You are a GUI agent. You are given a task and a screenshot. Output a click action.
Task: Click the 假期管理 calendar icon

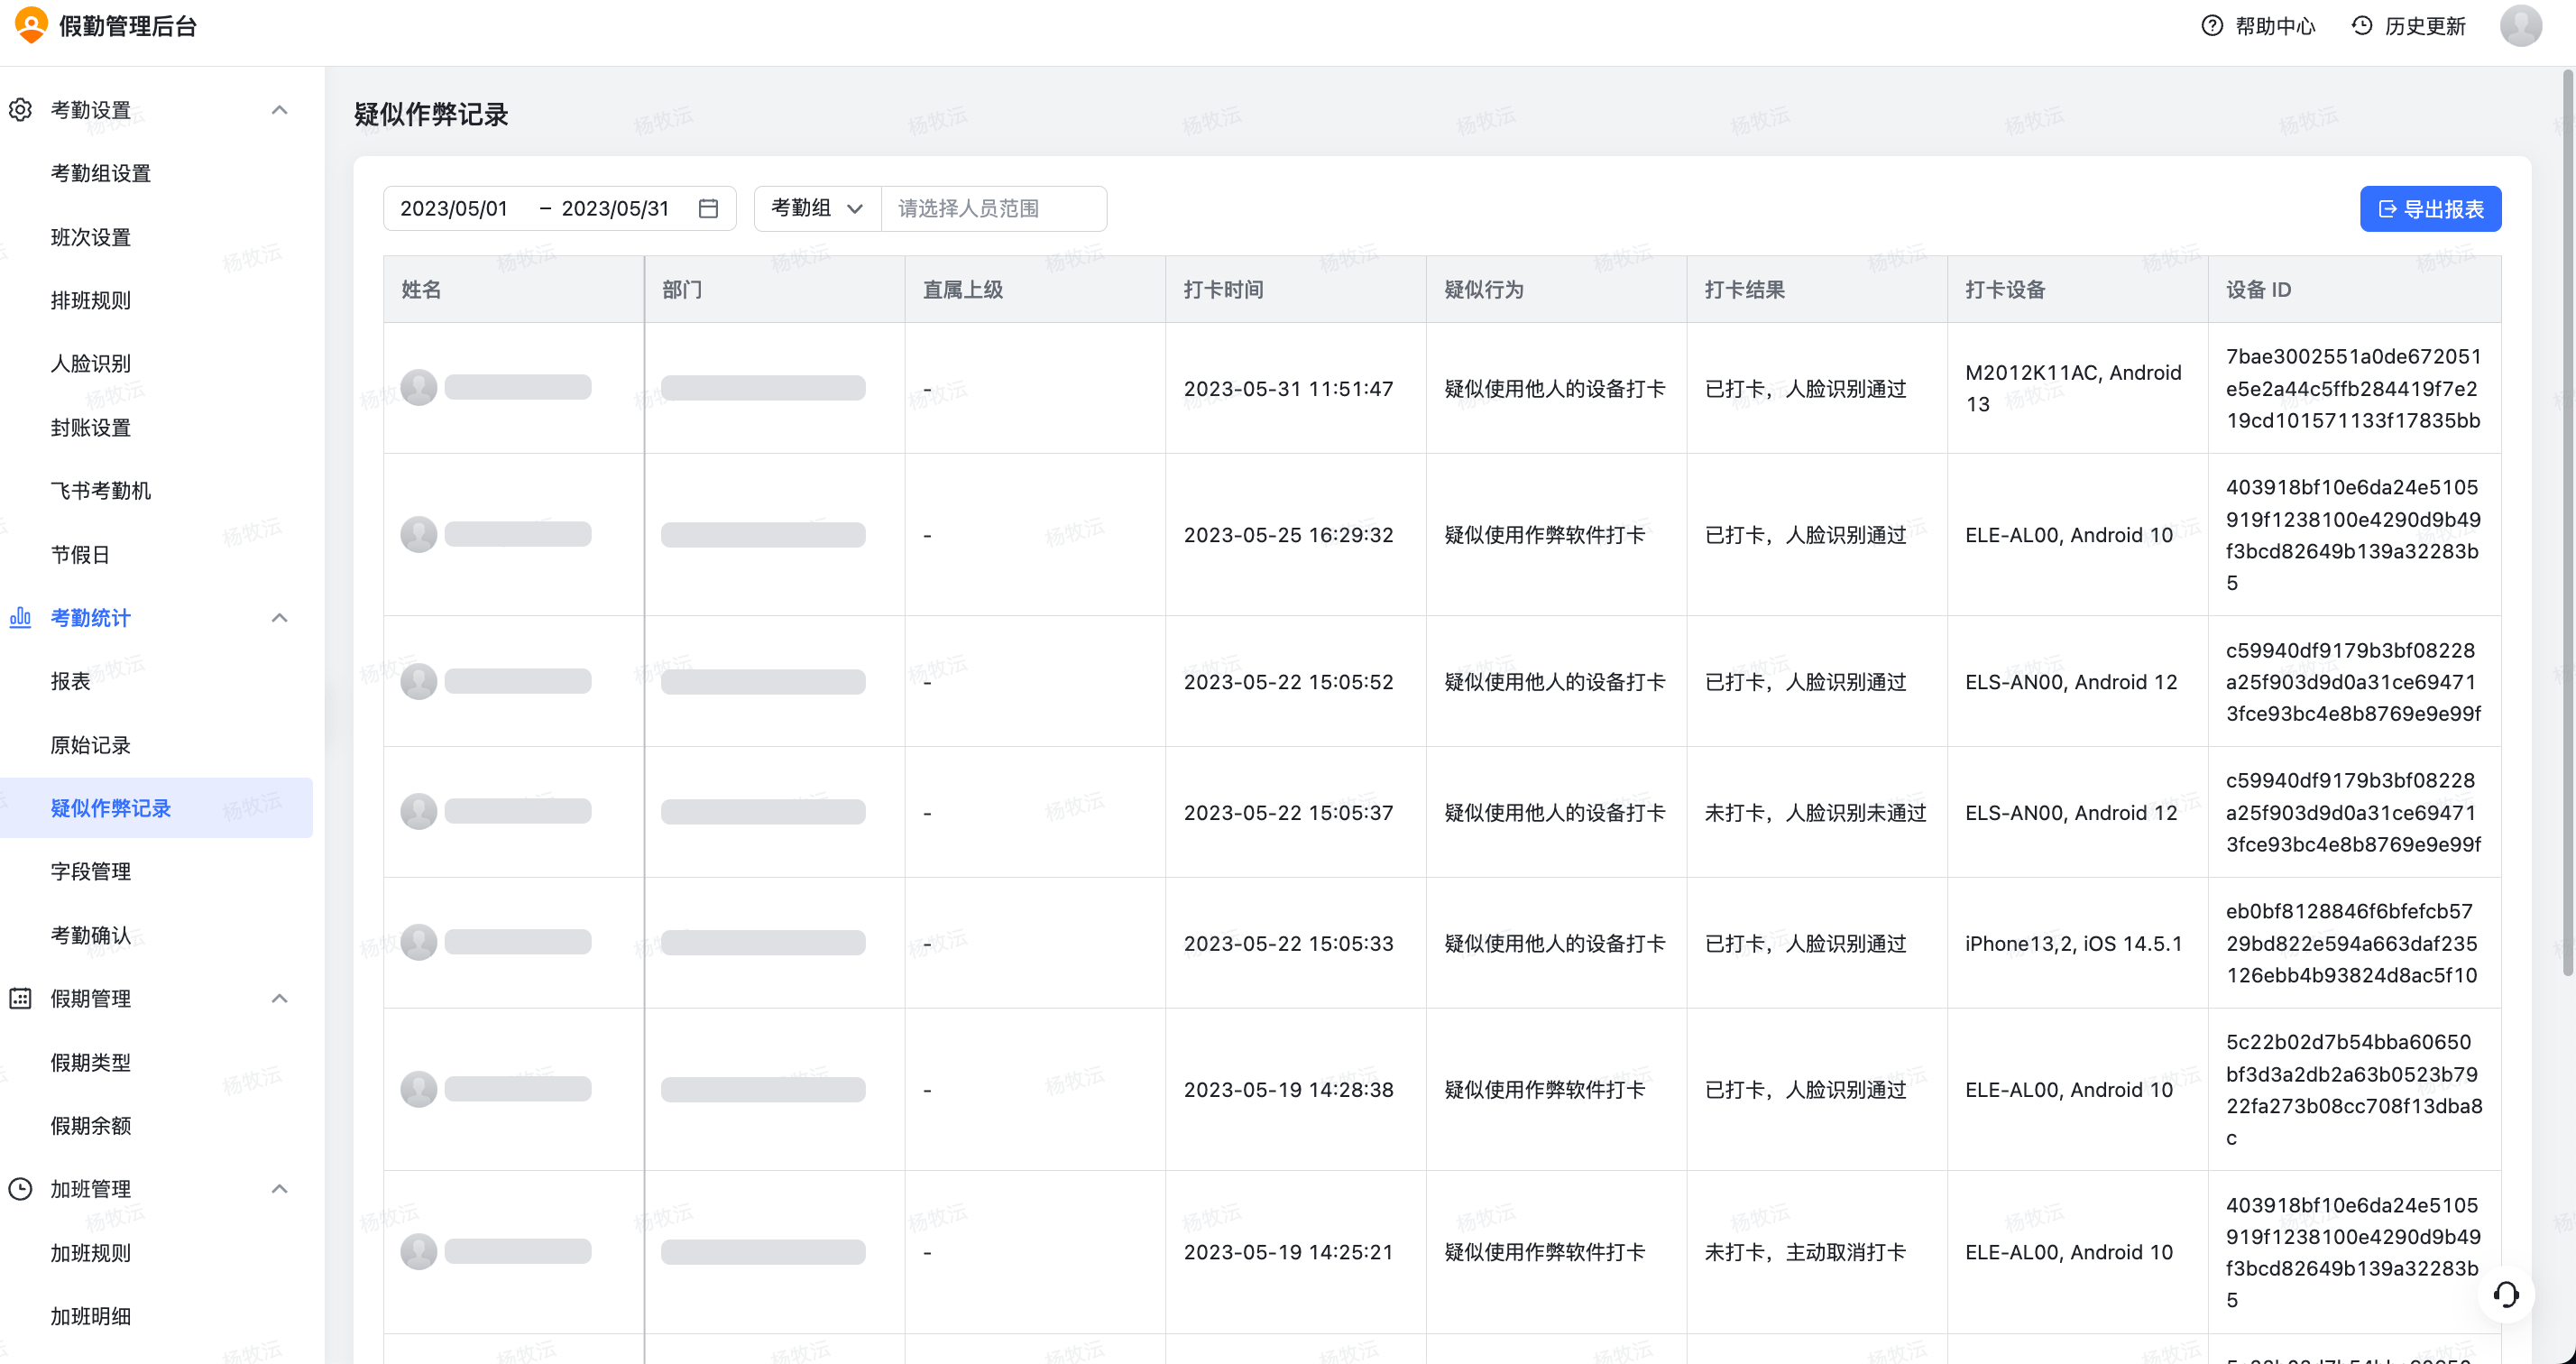click(20, 998)
